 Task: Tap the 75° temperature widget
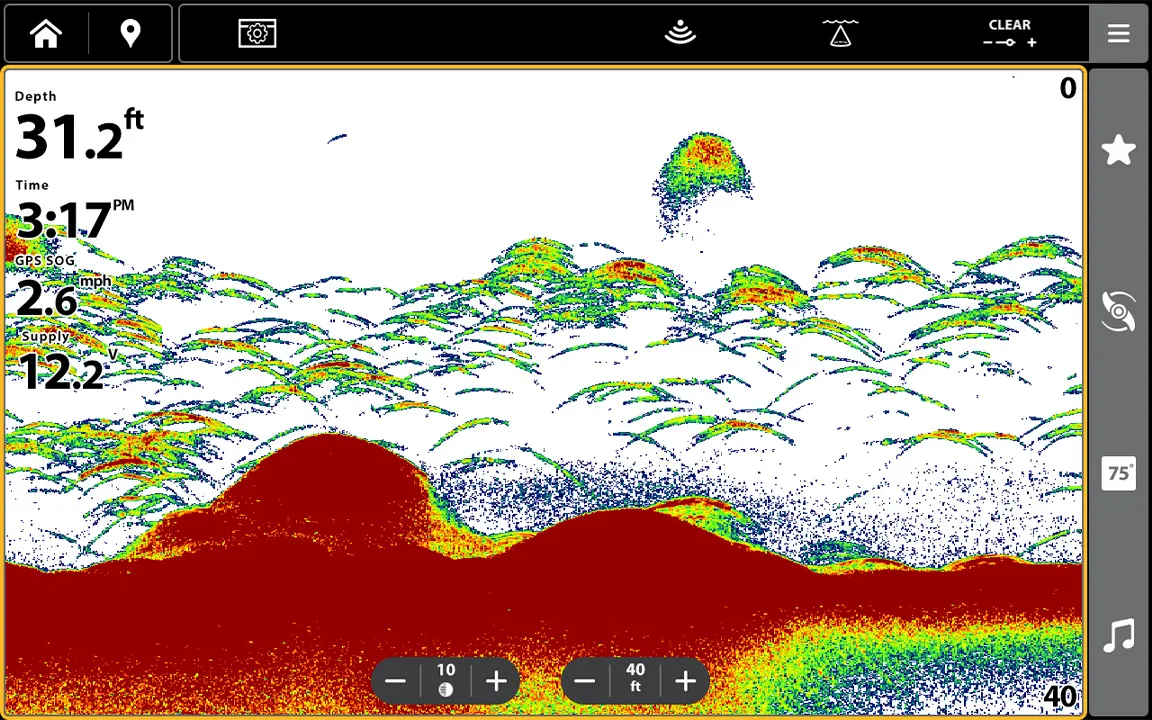pyautogui.click(x=1118, y=474)
